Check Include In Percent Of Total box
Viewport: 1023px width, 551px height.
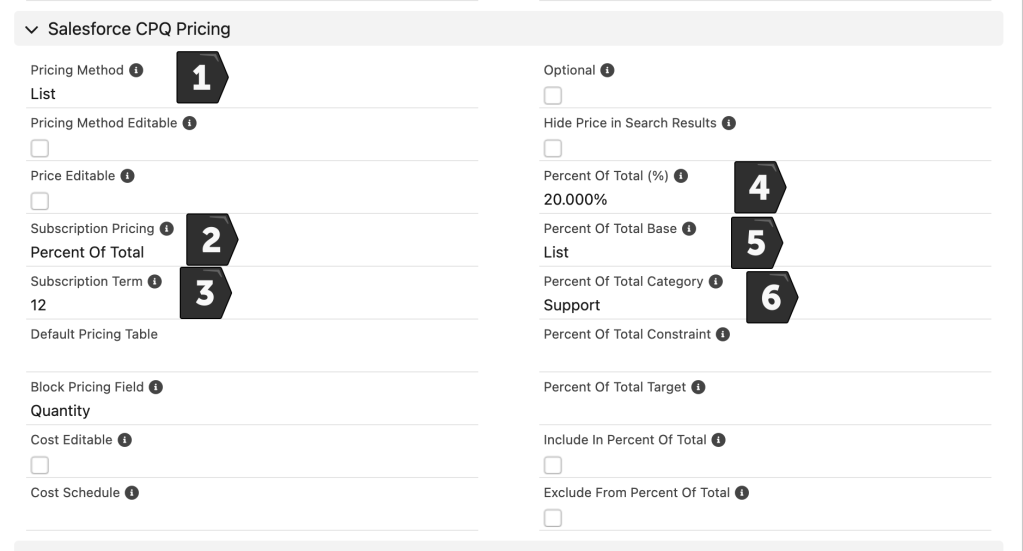[553, 465]
